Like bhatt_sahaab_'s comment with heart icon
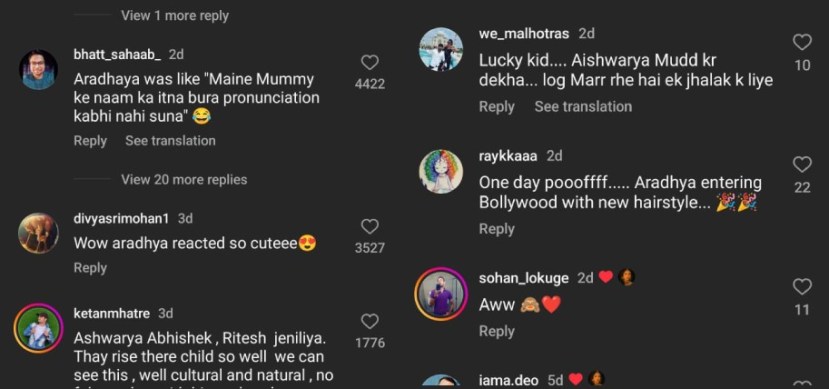The width and height of the screenshot is (829, 389). tap(370, 63)
